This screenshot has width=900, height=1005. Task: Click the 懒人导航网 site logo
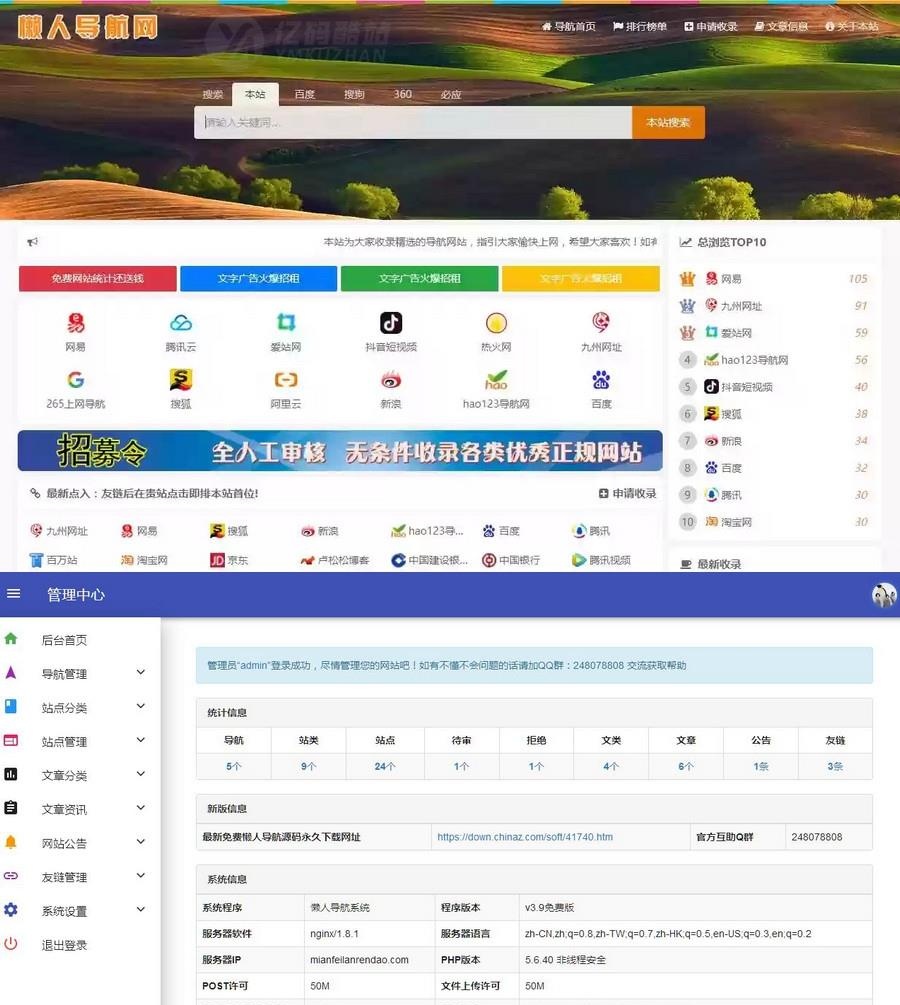(88, 28)
